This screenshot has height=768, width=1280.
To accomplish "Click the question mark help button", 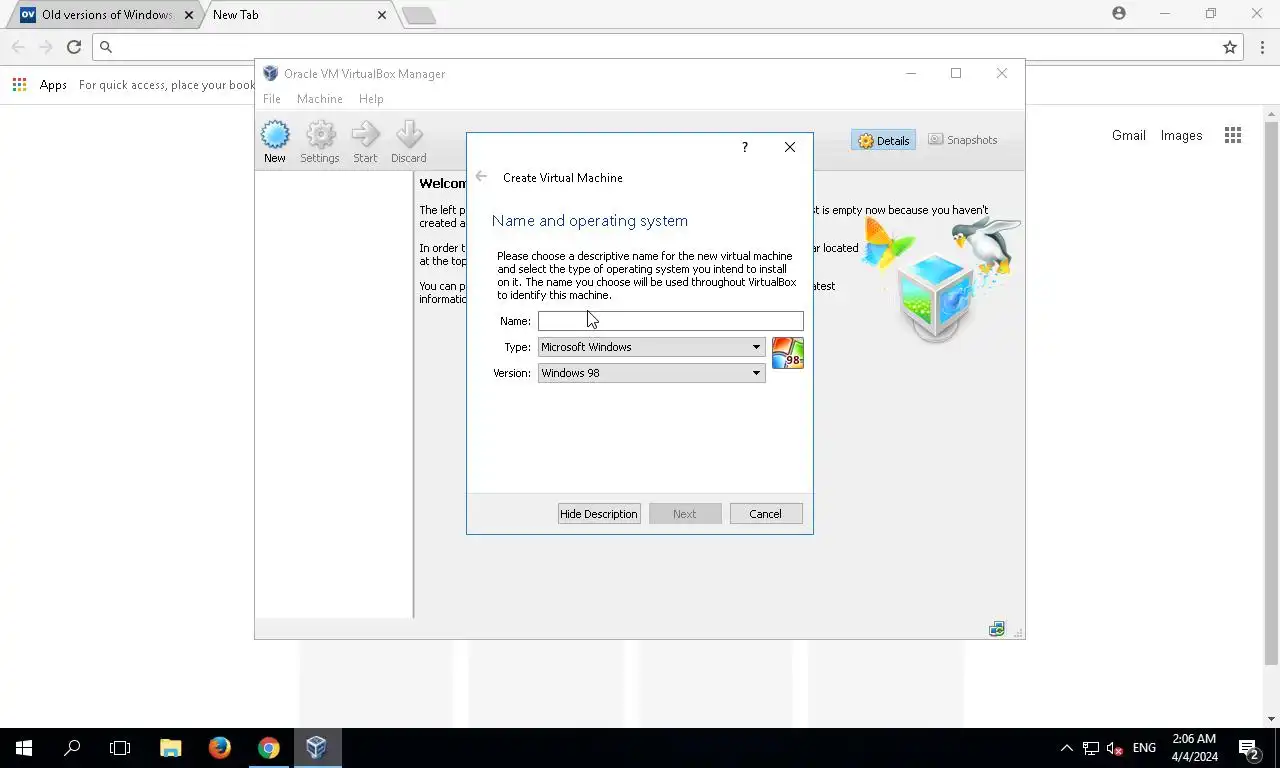I will [744, 147].
